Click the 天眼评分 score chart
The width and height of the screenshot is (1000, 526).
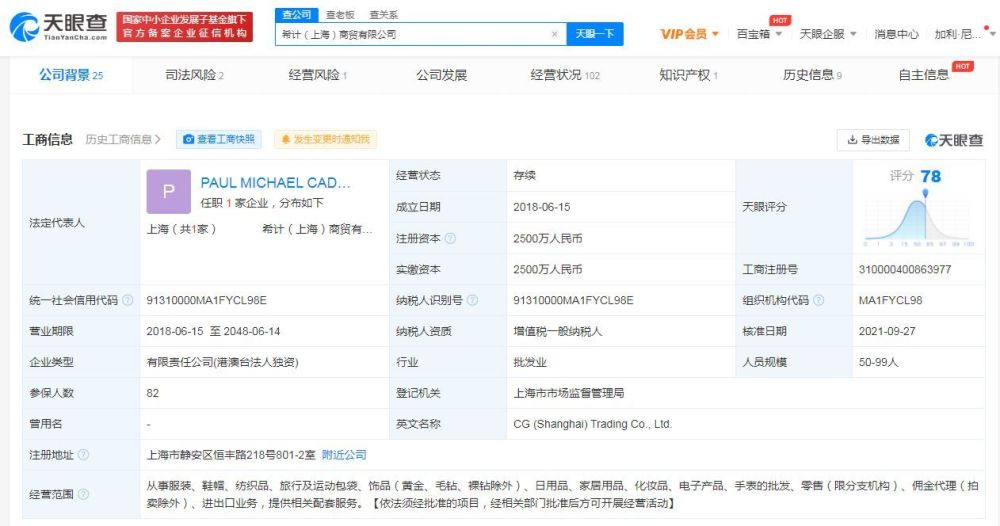point(918,219)
